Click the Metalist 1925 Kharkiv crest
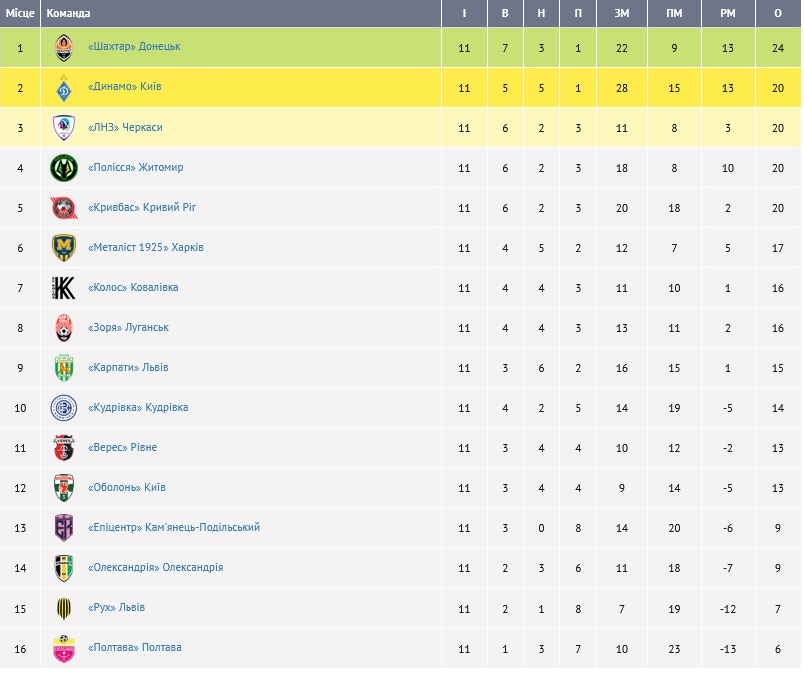The image size is (804, 675). (x=64, y=248)
